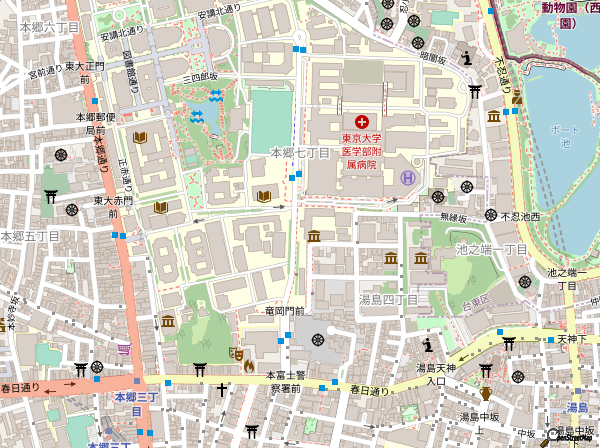Click the Buddhist temple wheel icon at 不忍池西
Viewport: 600px width, 448px height.
(491, 215)
